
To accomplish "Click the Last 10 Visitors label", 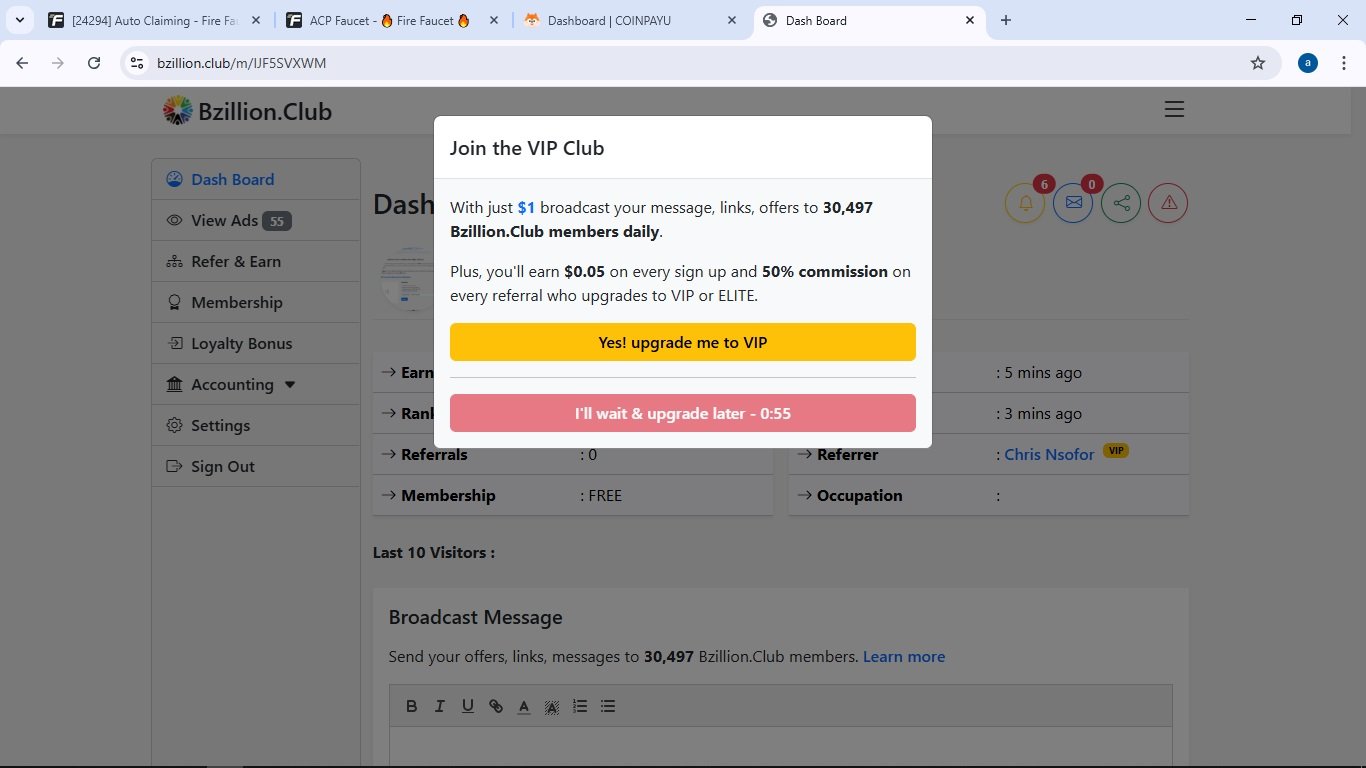I will [x=434, y=552].
